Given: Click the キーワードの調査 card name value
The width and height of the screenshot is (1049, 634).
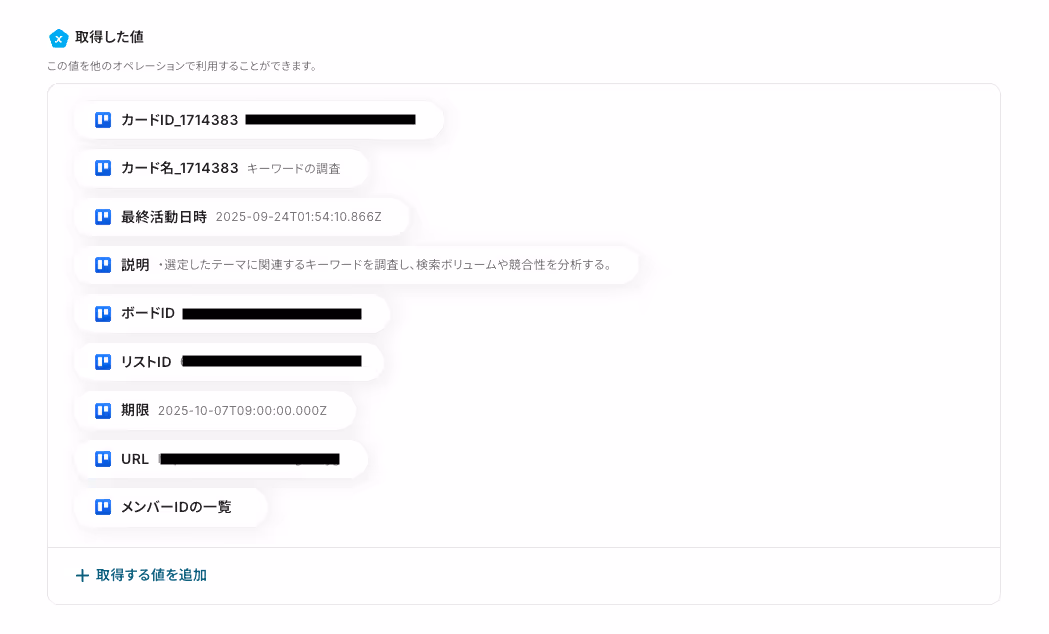Looking at the screenshot, I should [x=294, y=169].
